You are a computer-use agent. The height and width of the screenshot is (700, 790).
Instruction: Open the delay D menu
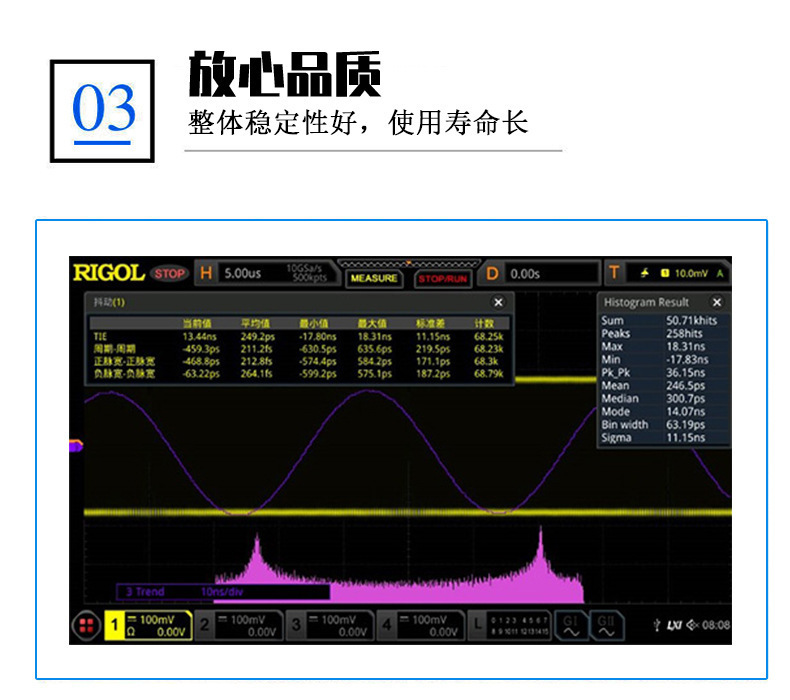pos(492,274)
